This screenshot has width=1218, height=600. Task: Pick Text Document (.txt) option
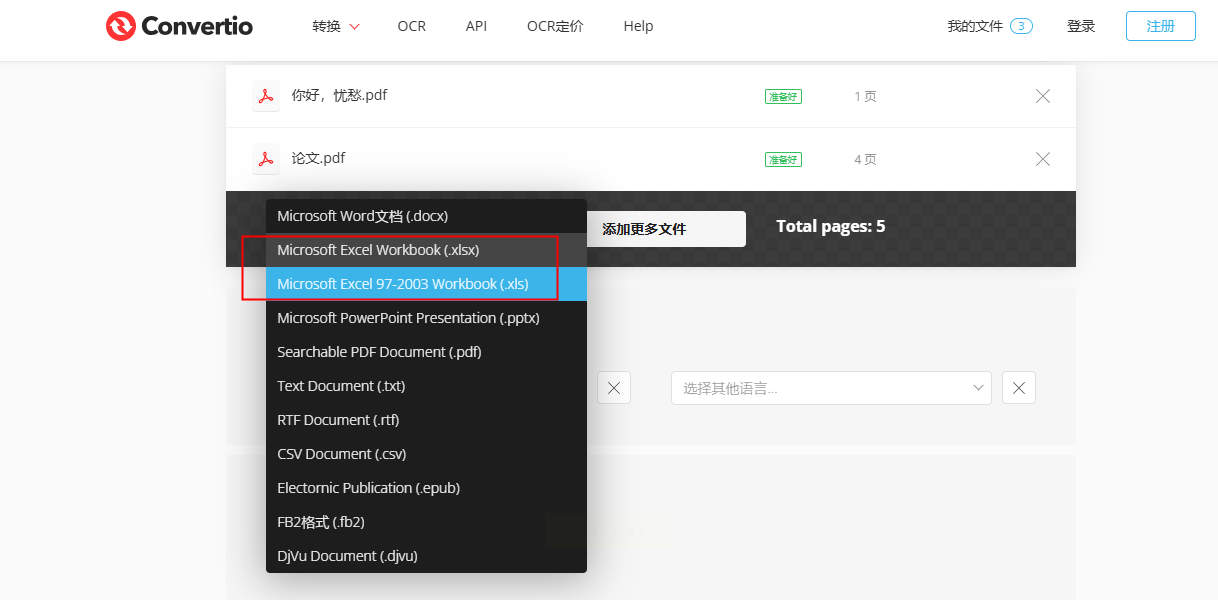(426, 386)
